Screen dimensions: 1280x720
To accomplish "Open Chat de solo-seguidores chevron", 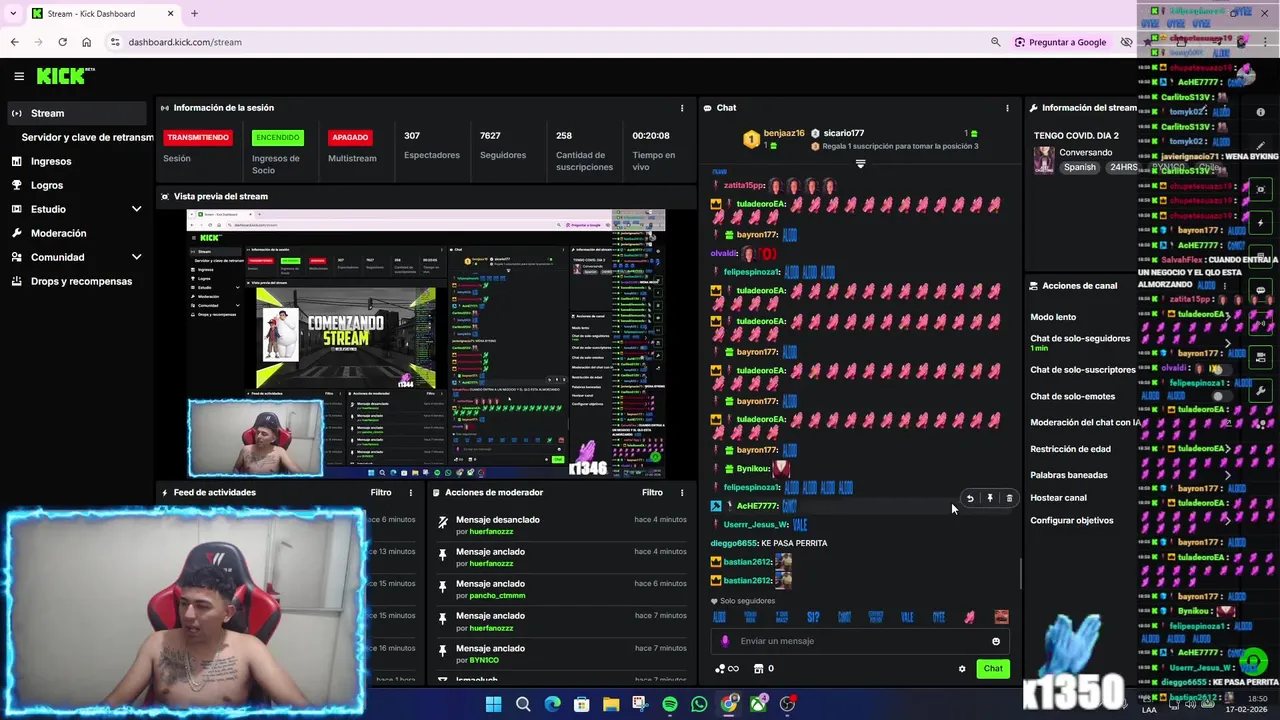I will coord(1227,343).
